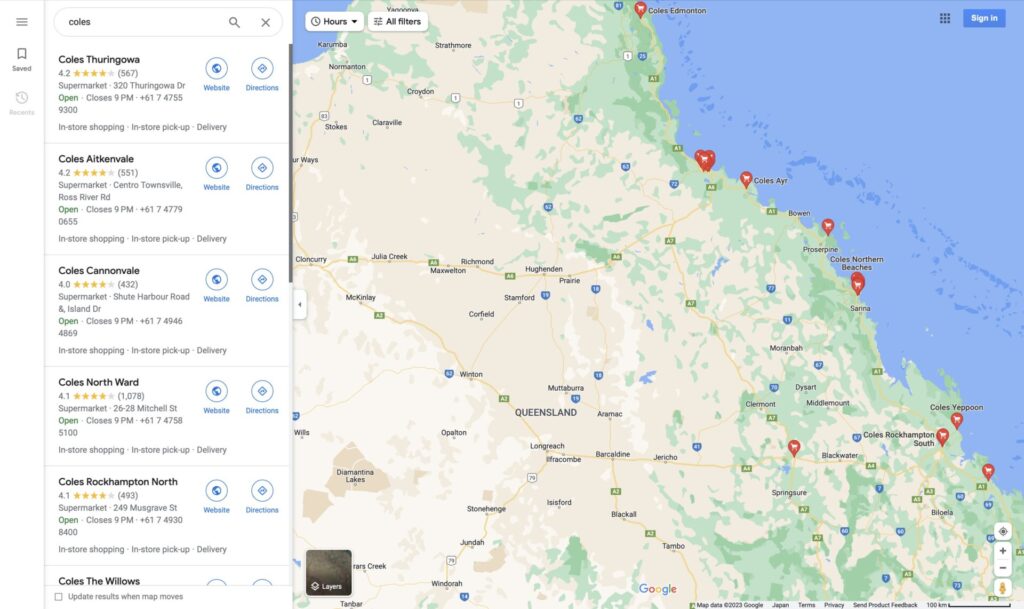The height and width of the screenshot is (609, 1024).
Task: Click Send Product Feedback link
Action: [885, 605]
